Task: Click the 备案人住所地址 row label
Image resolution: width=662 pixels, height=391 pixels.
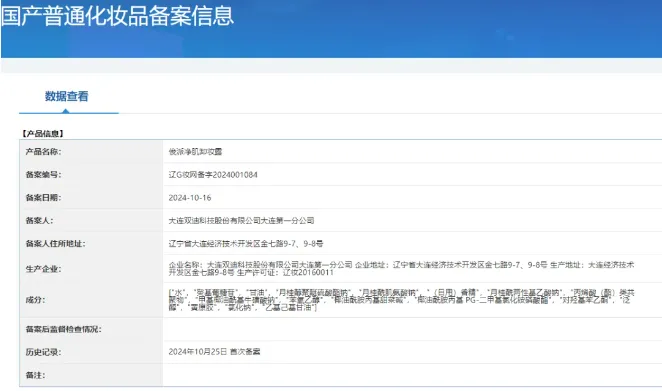Action: pos(55,243)
